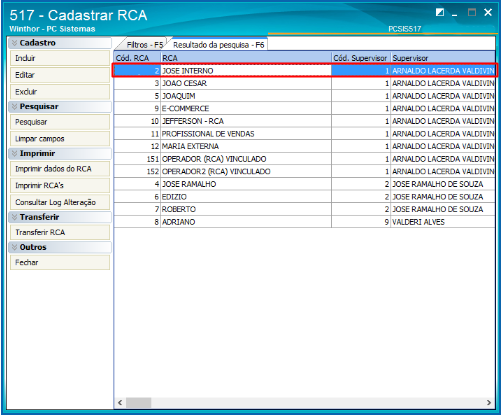
Task: Select the JOSE RAMALHO RCA row
Action: tap(305, 184)
